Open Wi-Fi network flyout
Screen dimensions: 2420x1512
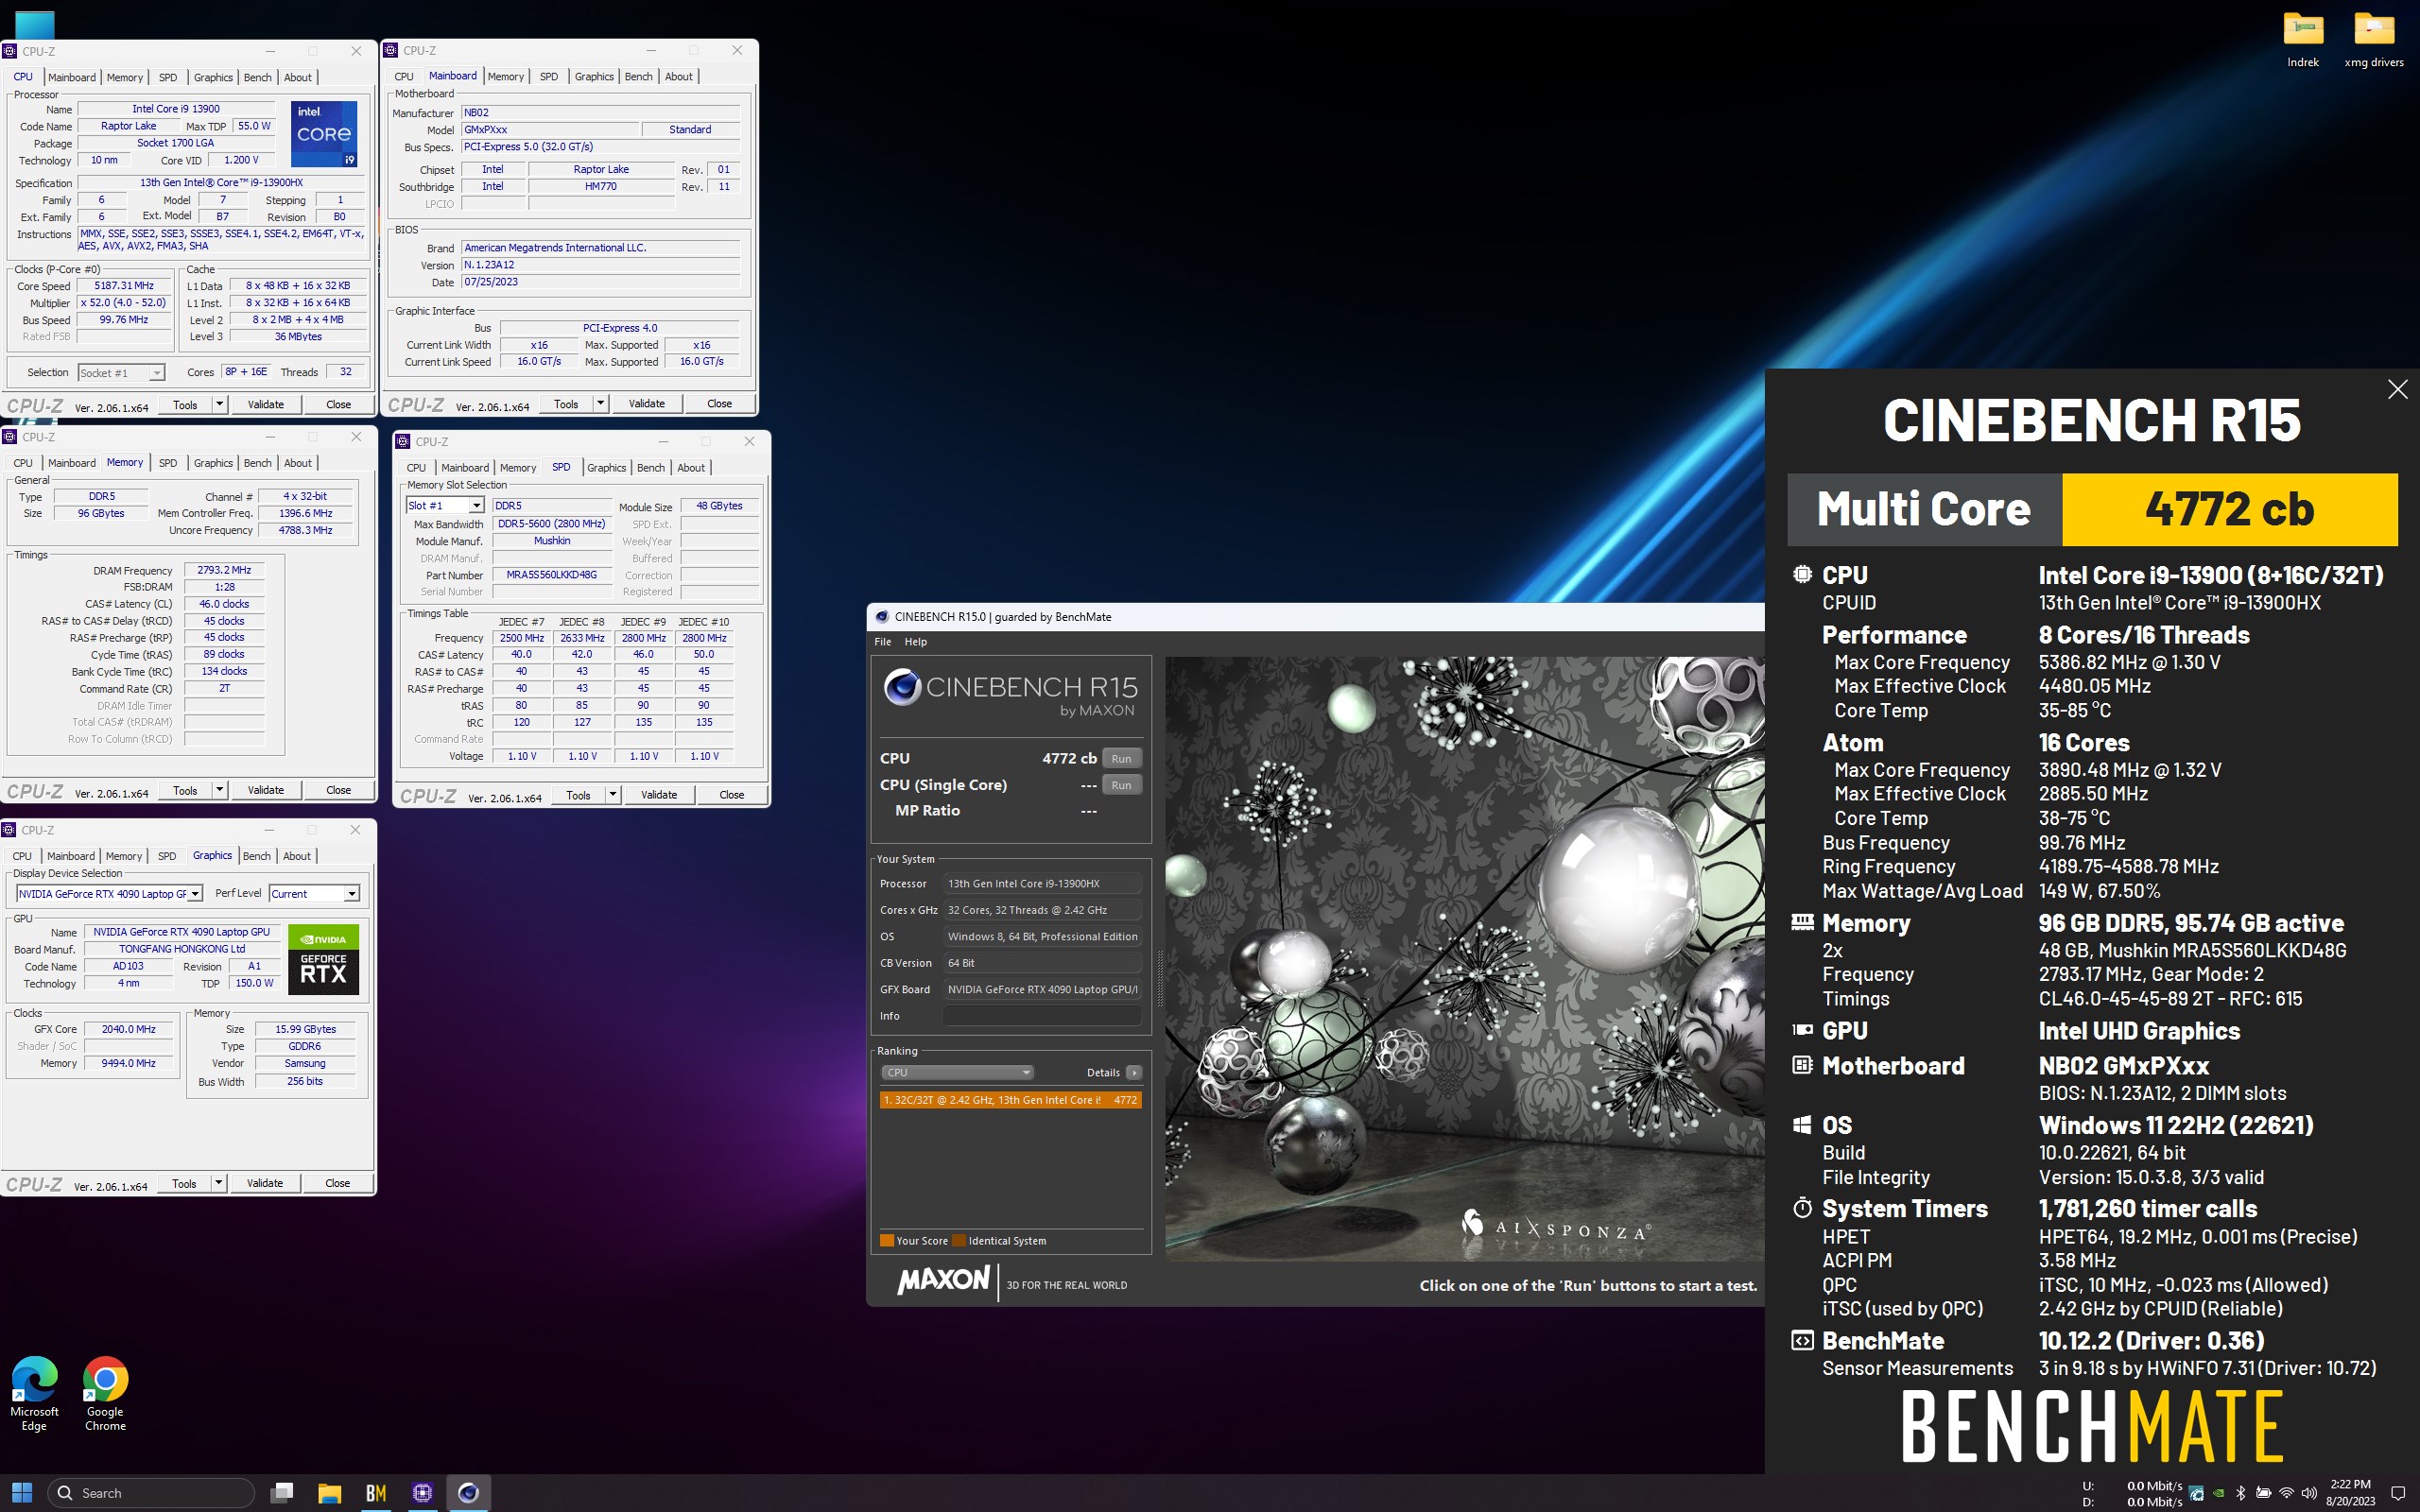pos(2286,1493)
